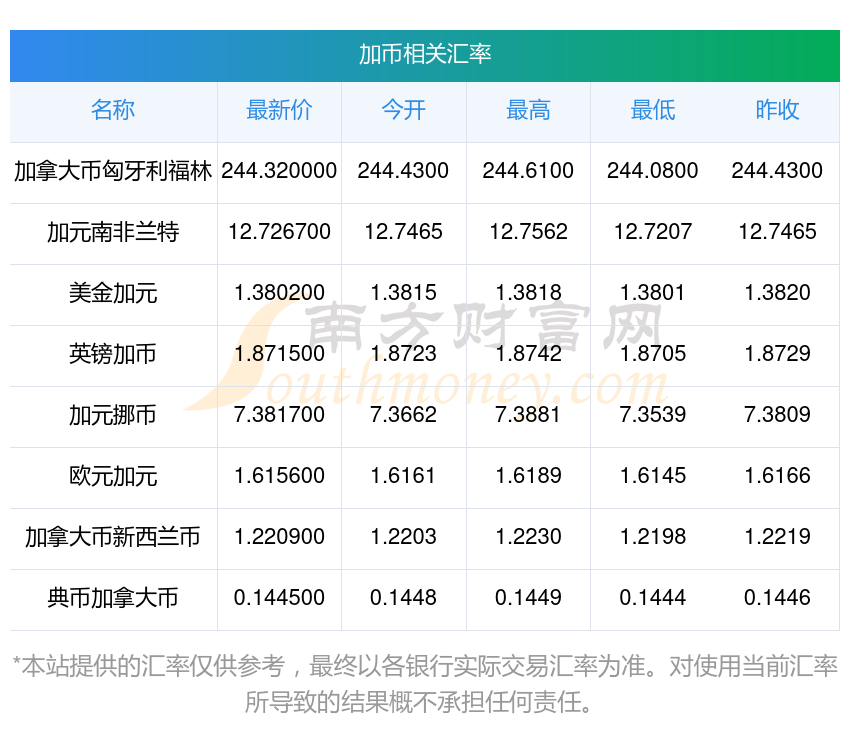Select lowest value 244.0800
Image resolution: width=850 pixels, height=733 pixels.
(x=653, y=171)
